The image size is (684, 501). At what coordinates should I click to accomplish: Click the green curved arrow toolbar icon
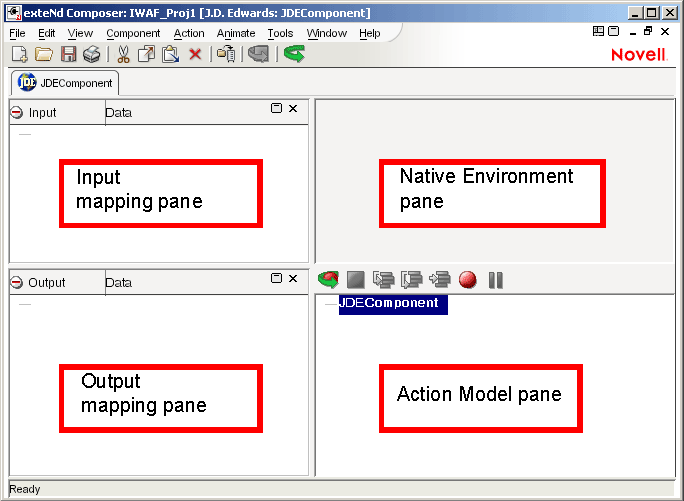[x=294, y=54]
